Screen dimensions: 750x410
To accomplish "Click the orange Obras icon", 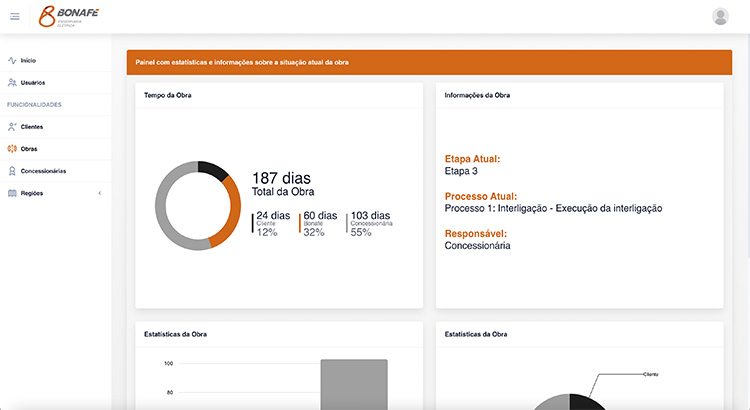I will [12, 149].
